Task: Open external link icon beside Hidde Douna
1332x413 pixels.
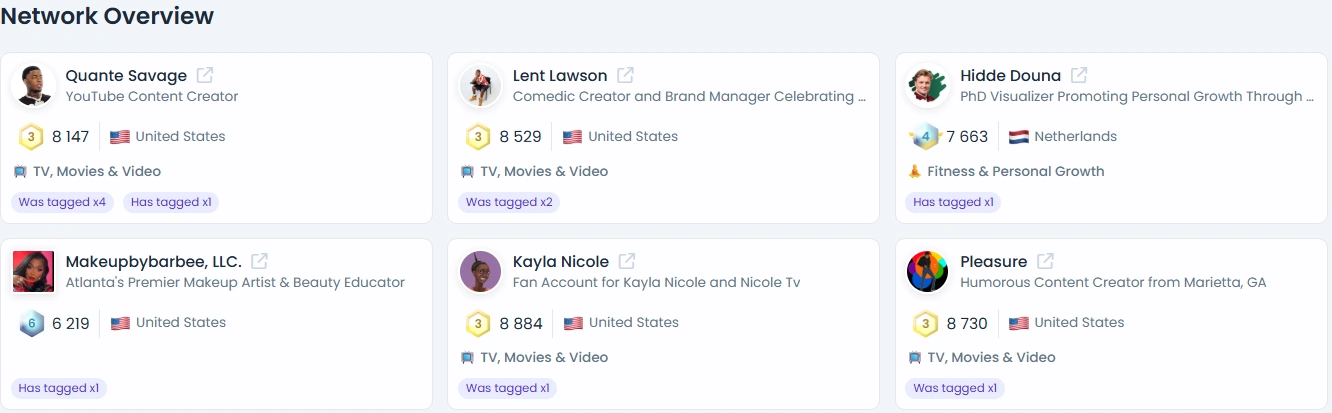Action: click(1079, 75)
